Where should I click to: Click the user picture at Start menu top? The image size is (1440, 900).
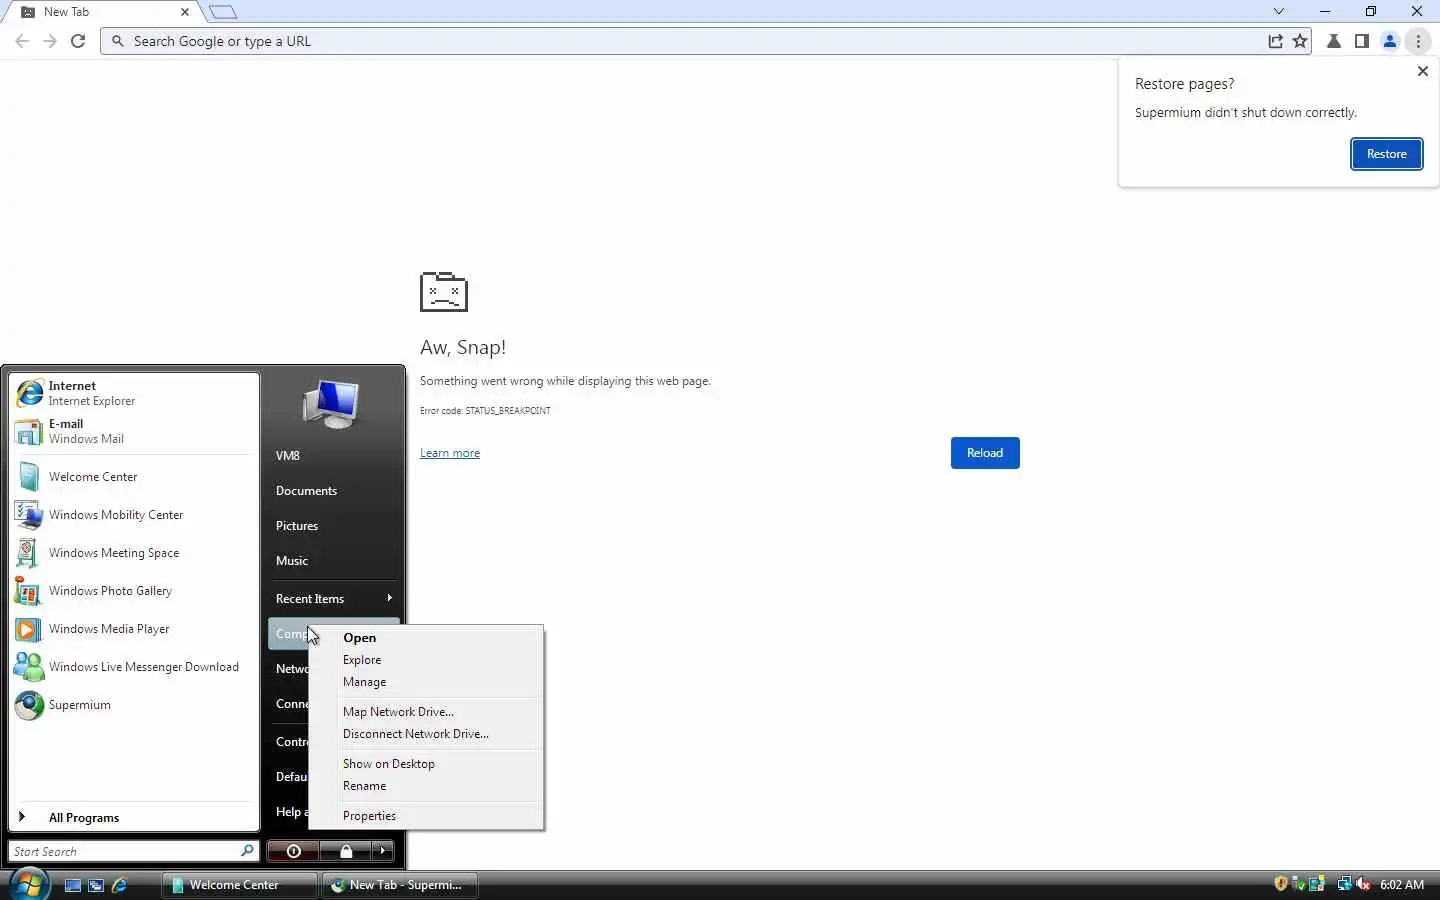[x=331, y=404]
